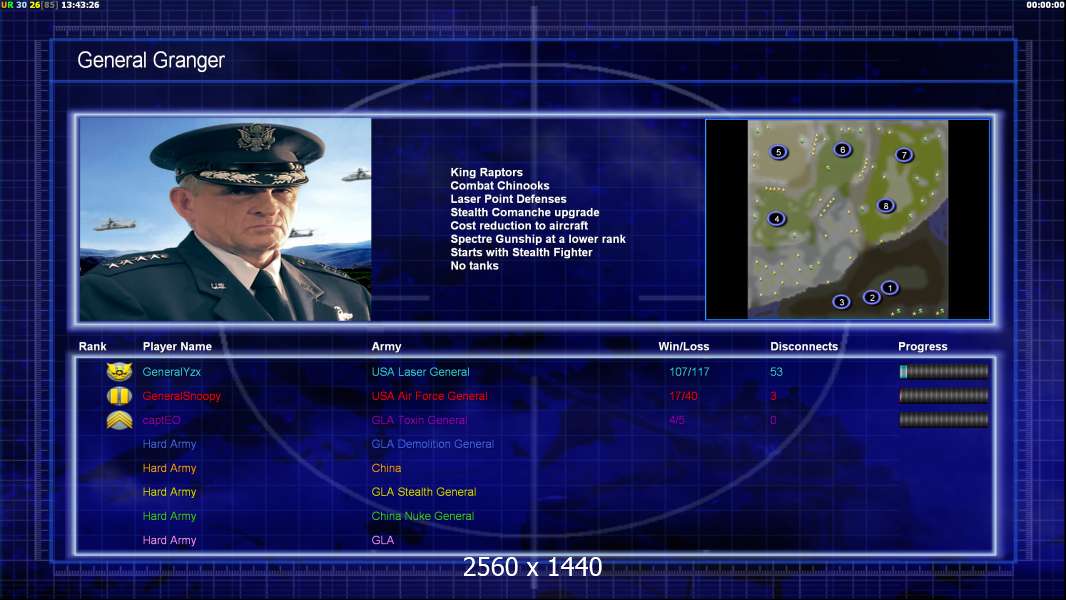Viewport: 1066px width, 600px height.
Task: Click win/loss value 107/117
Action: tap(689, 372)
